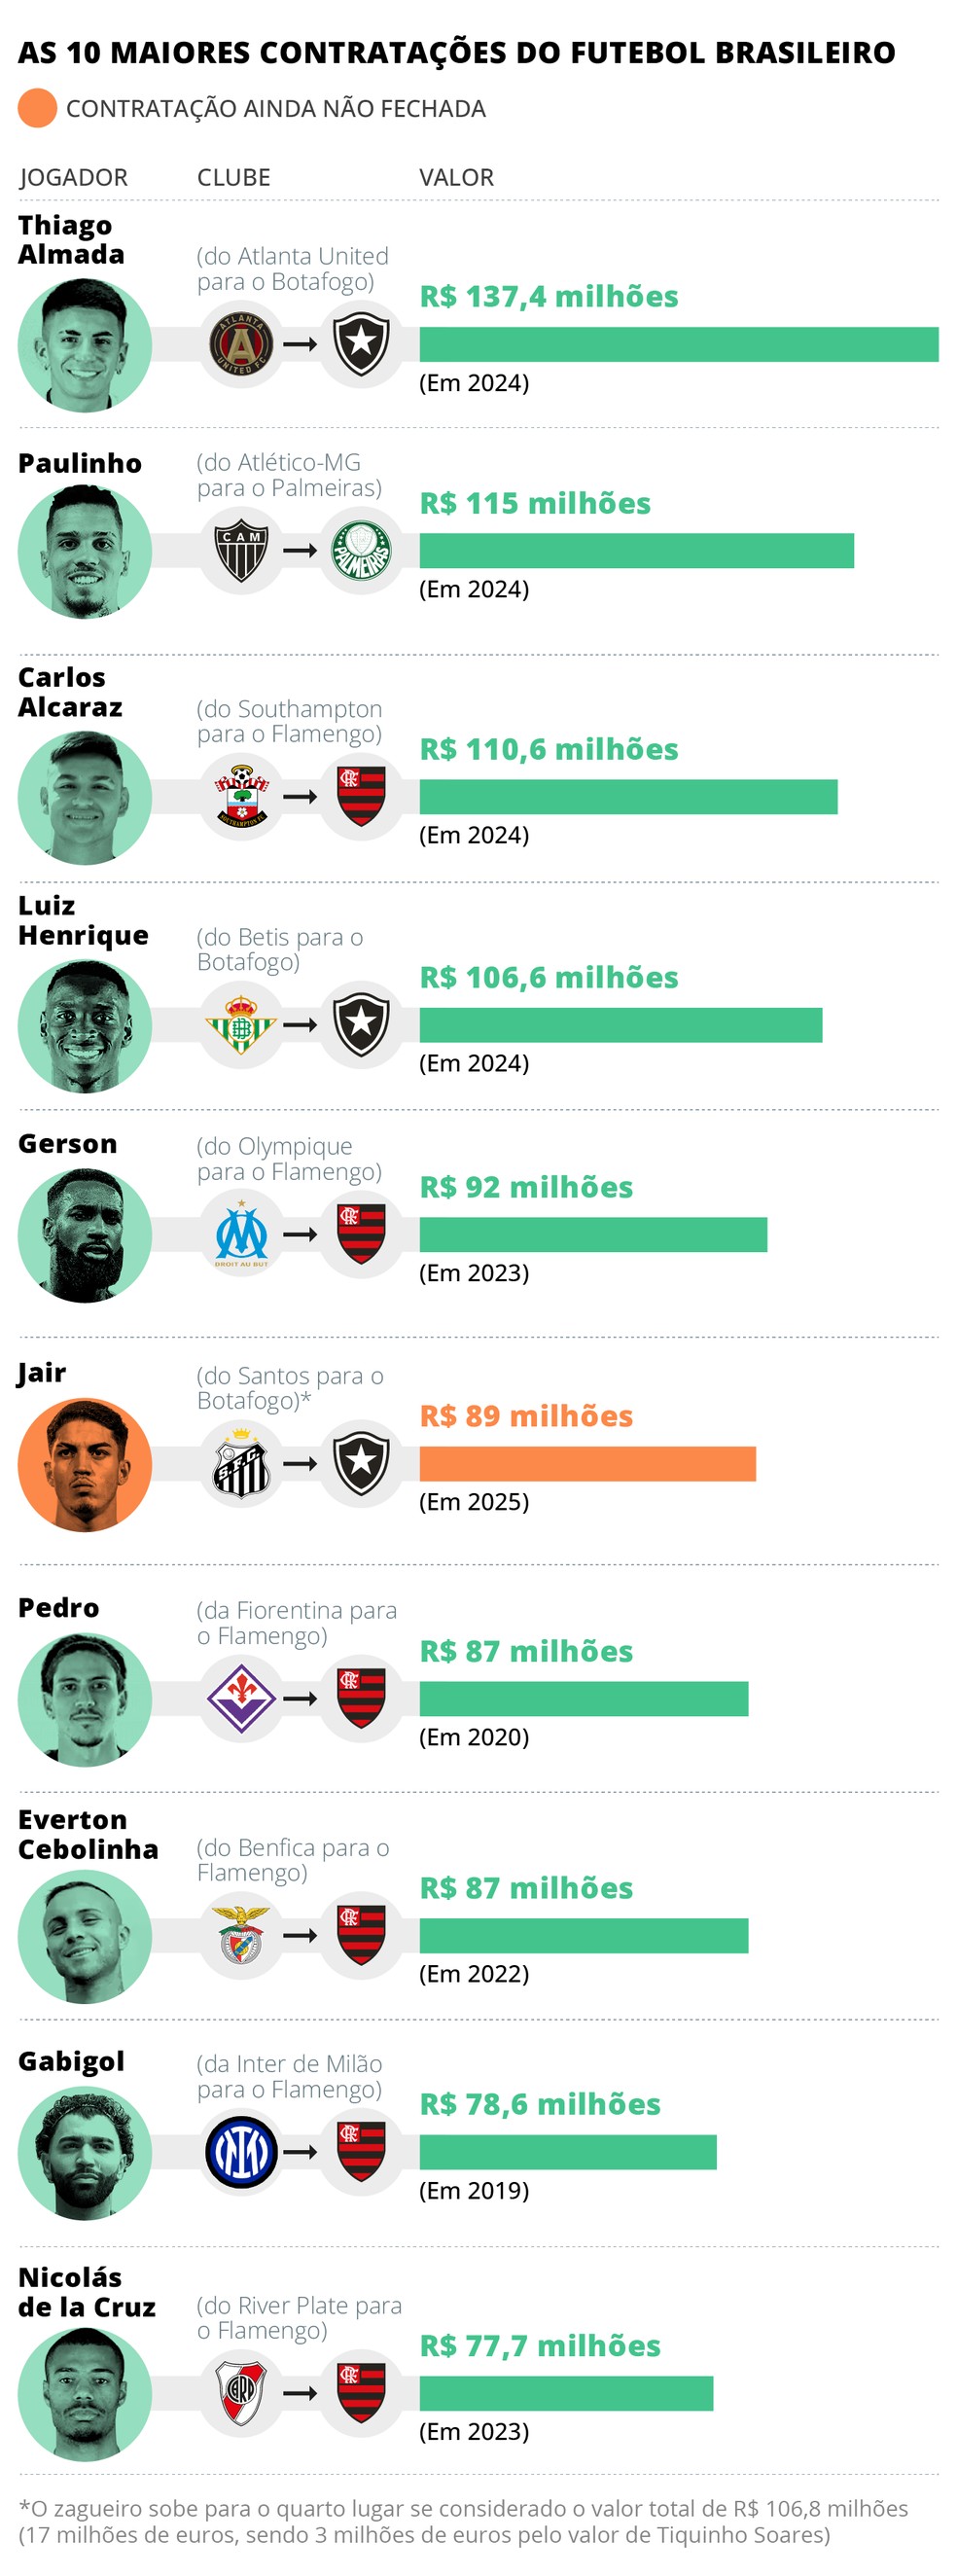Select Gabigol's player photo

pos(85,2153)
